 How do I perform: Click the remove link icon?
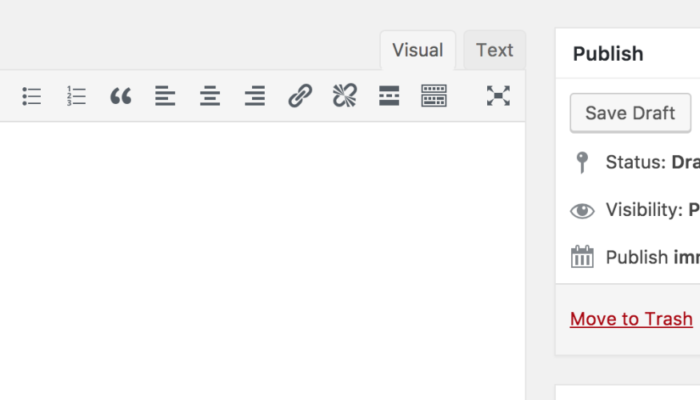[x=344, y=96]
